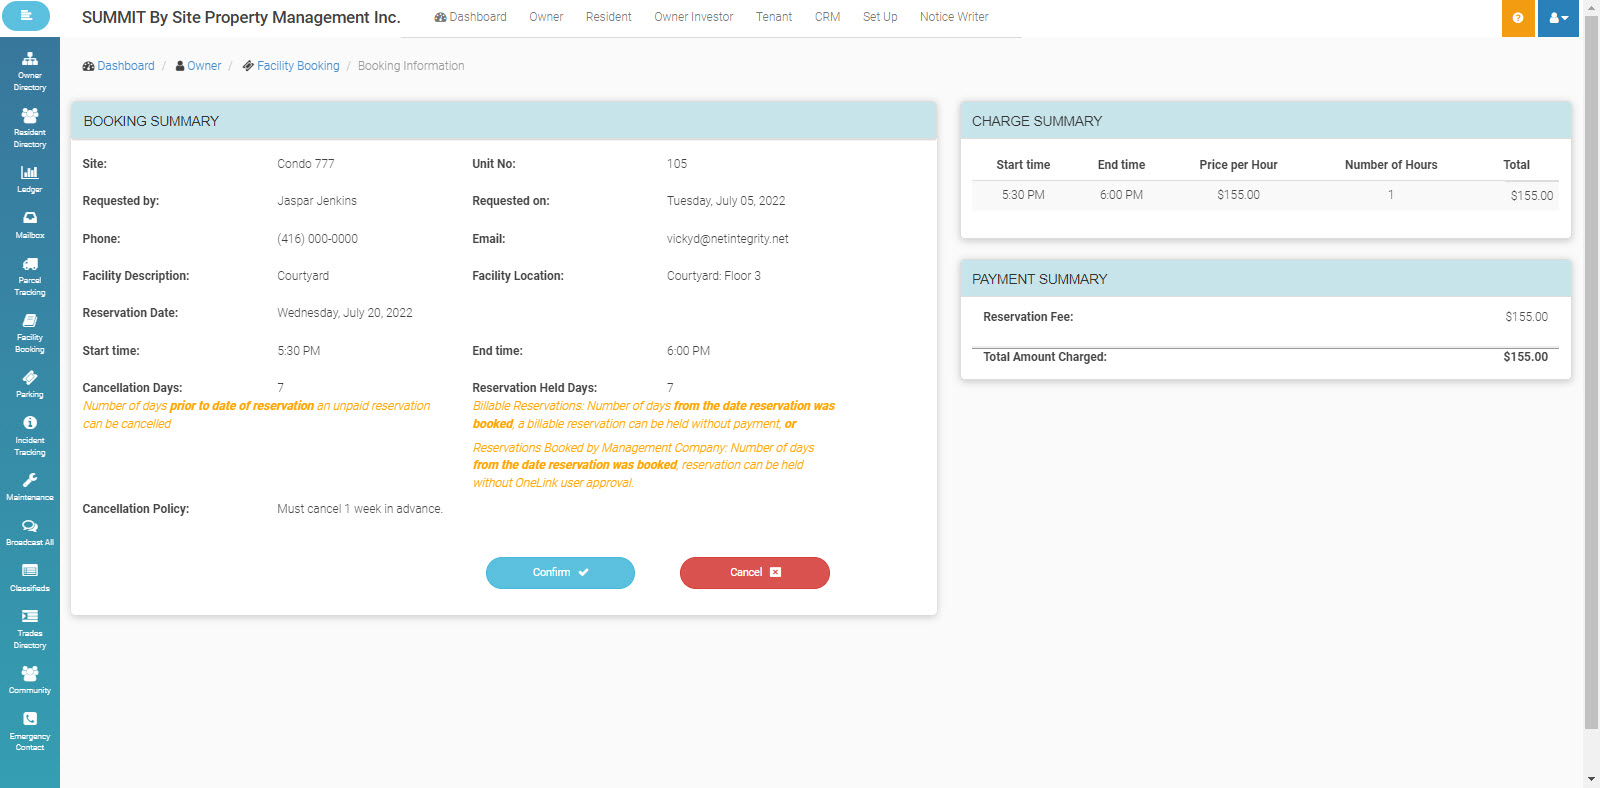
Task: Open the Ledger sidebar icon
Action: pos(30,179)
